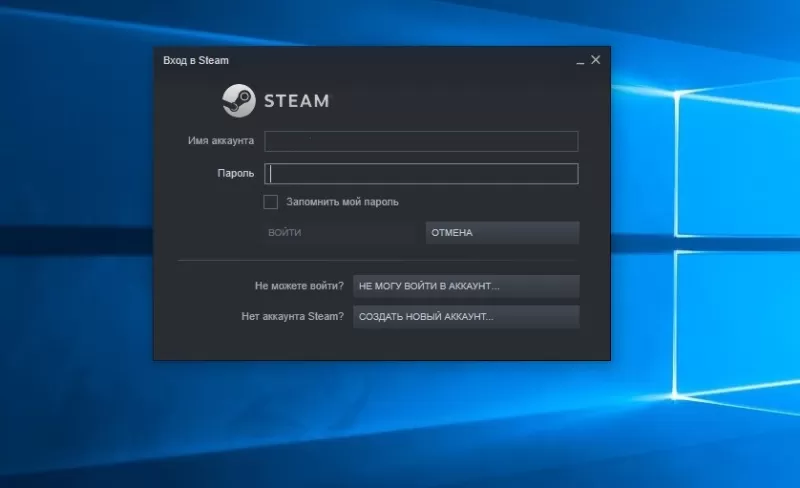Screen dimensions: 800x488
Task: Click the ОТМЕНА cancel button
Action: tap(503, 233)
